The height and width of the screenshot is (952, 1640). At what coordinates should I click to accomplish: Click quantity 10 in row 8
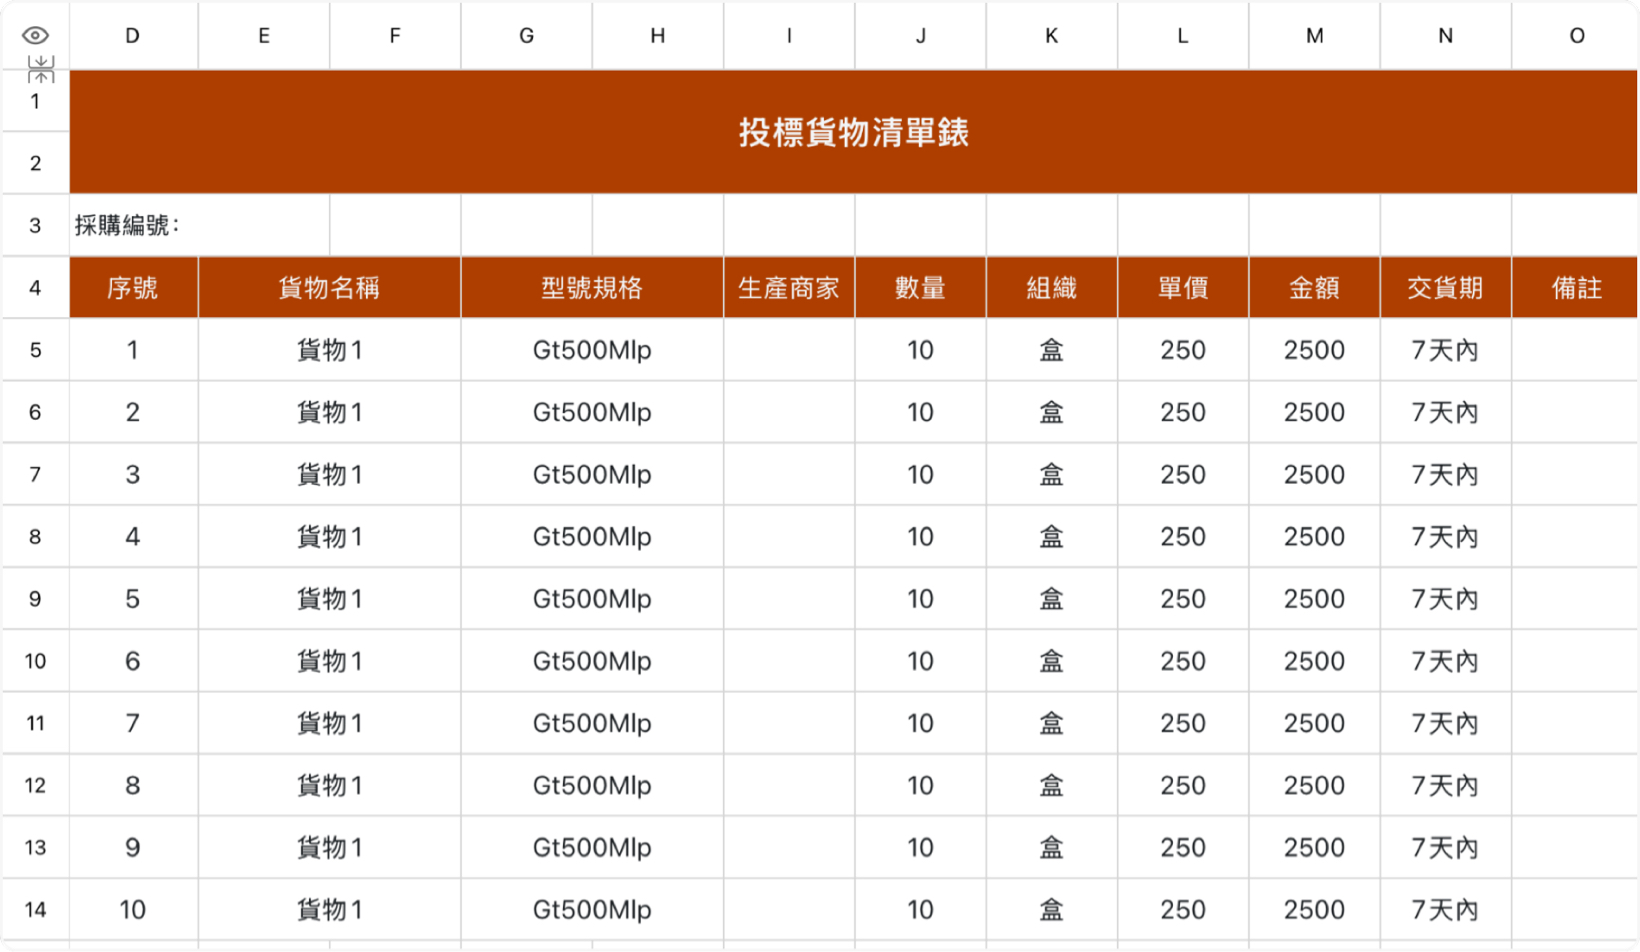[920, 537]
